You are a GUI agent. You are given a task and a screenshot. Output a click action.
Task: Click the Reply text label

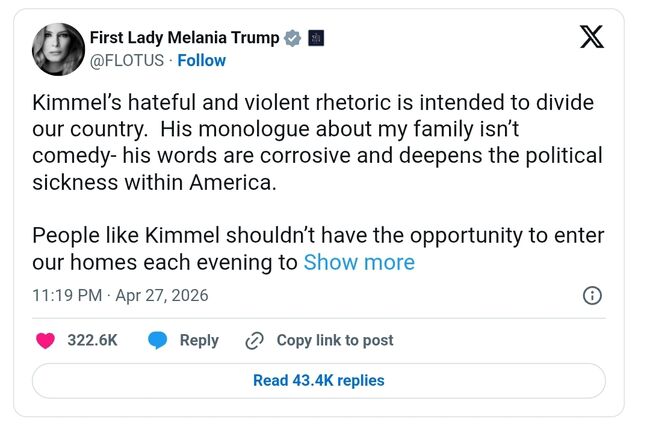[199, 340]
